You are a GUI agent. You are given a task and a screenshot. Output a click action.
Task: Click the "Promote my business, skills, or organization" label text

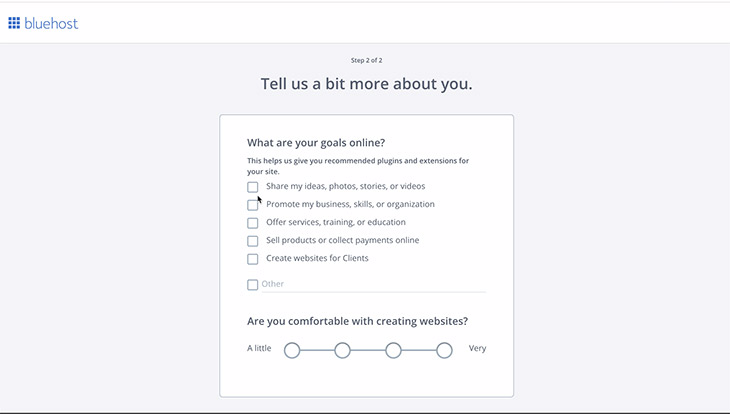(350, 204)
